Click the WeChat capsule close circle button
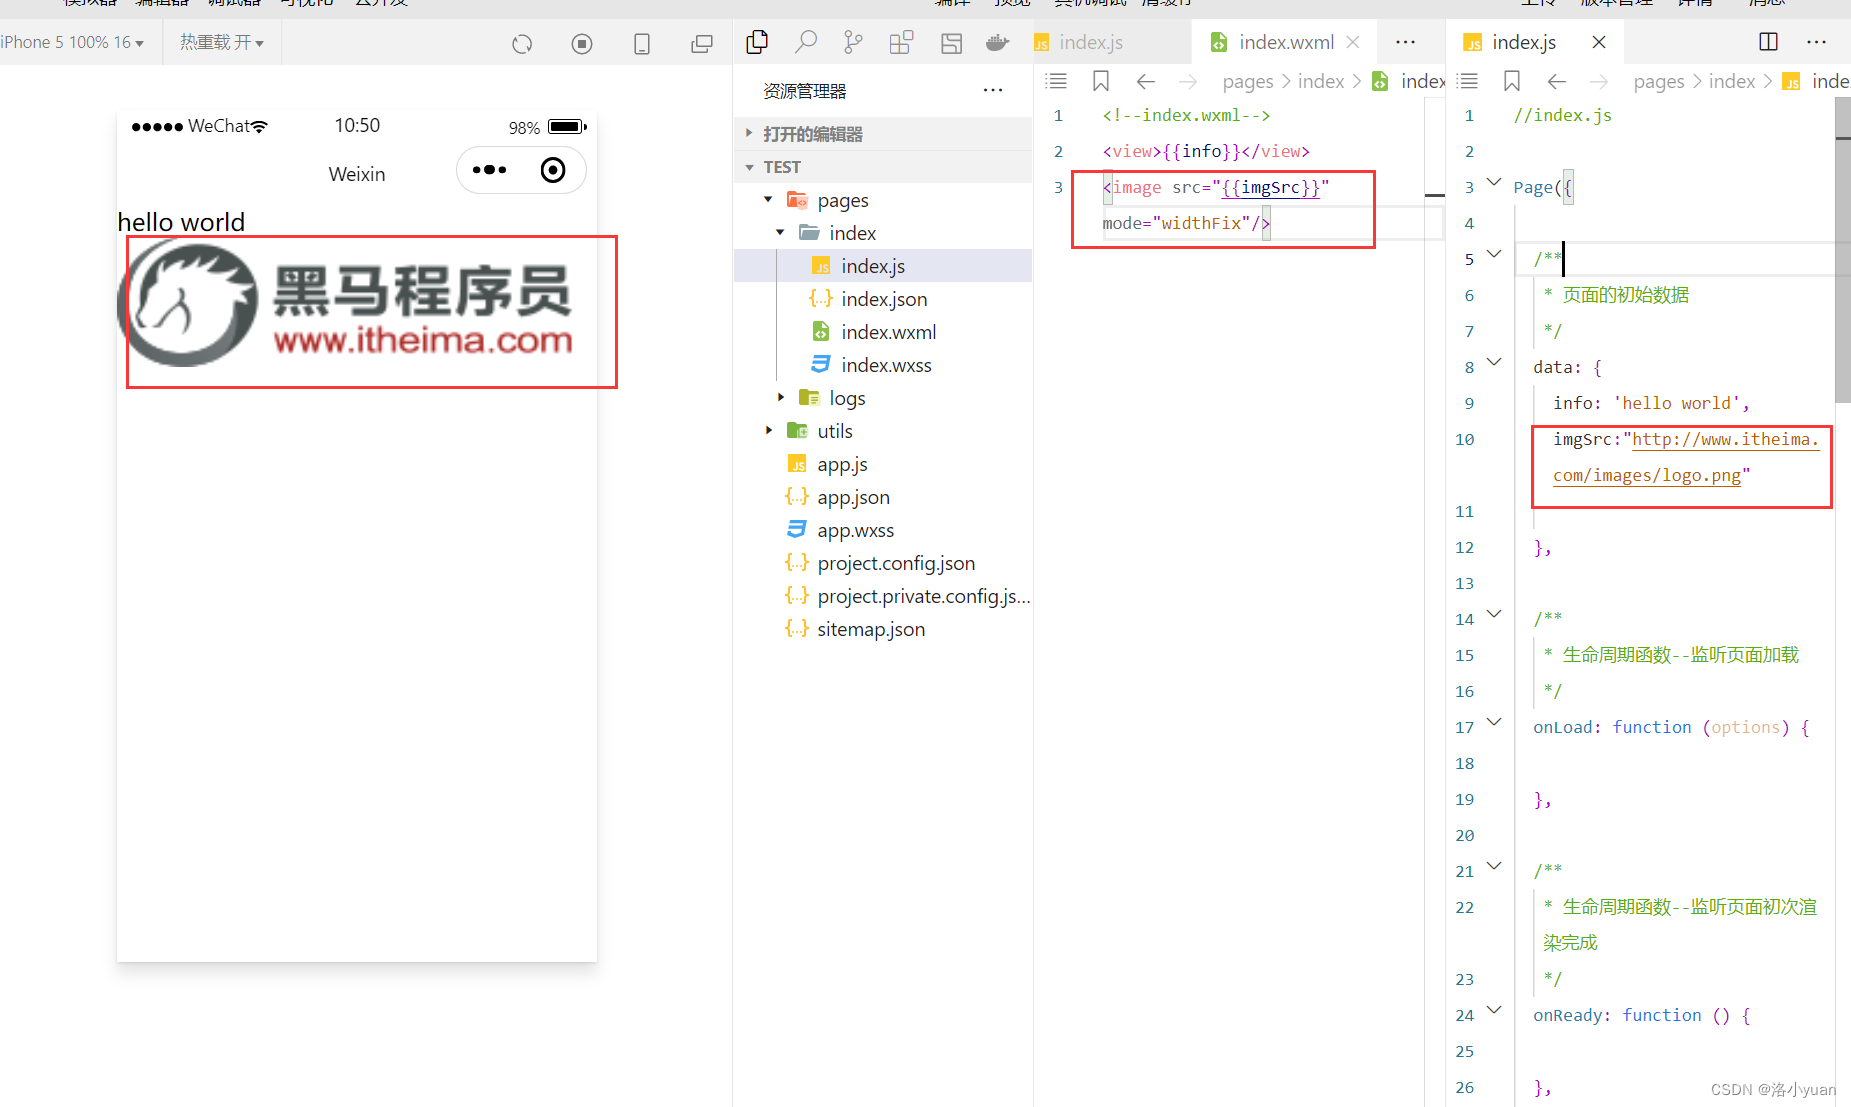Screen dimensions: 1851x1107 [553, 170]
